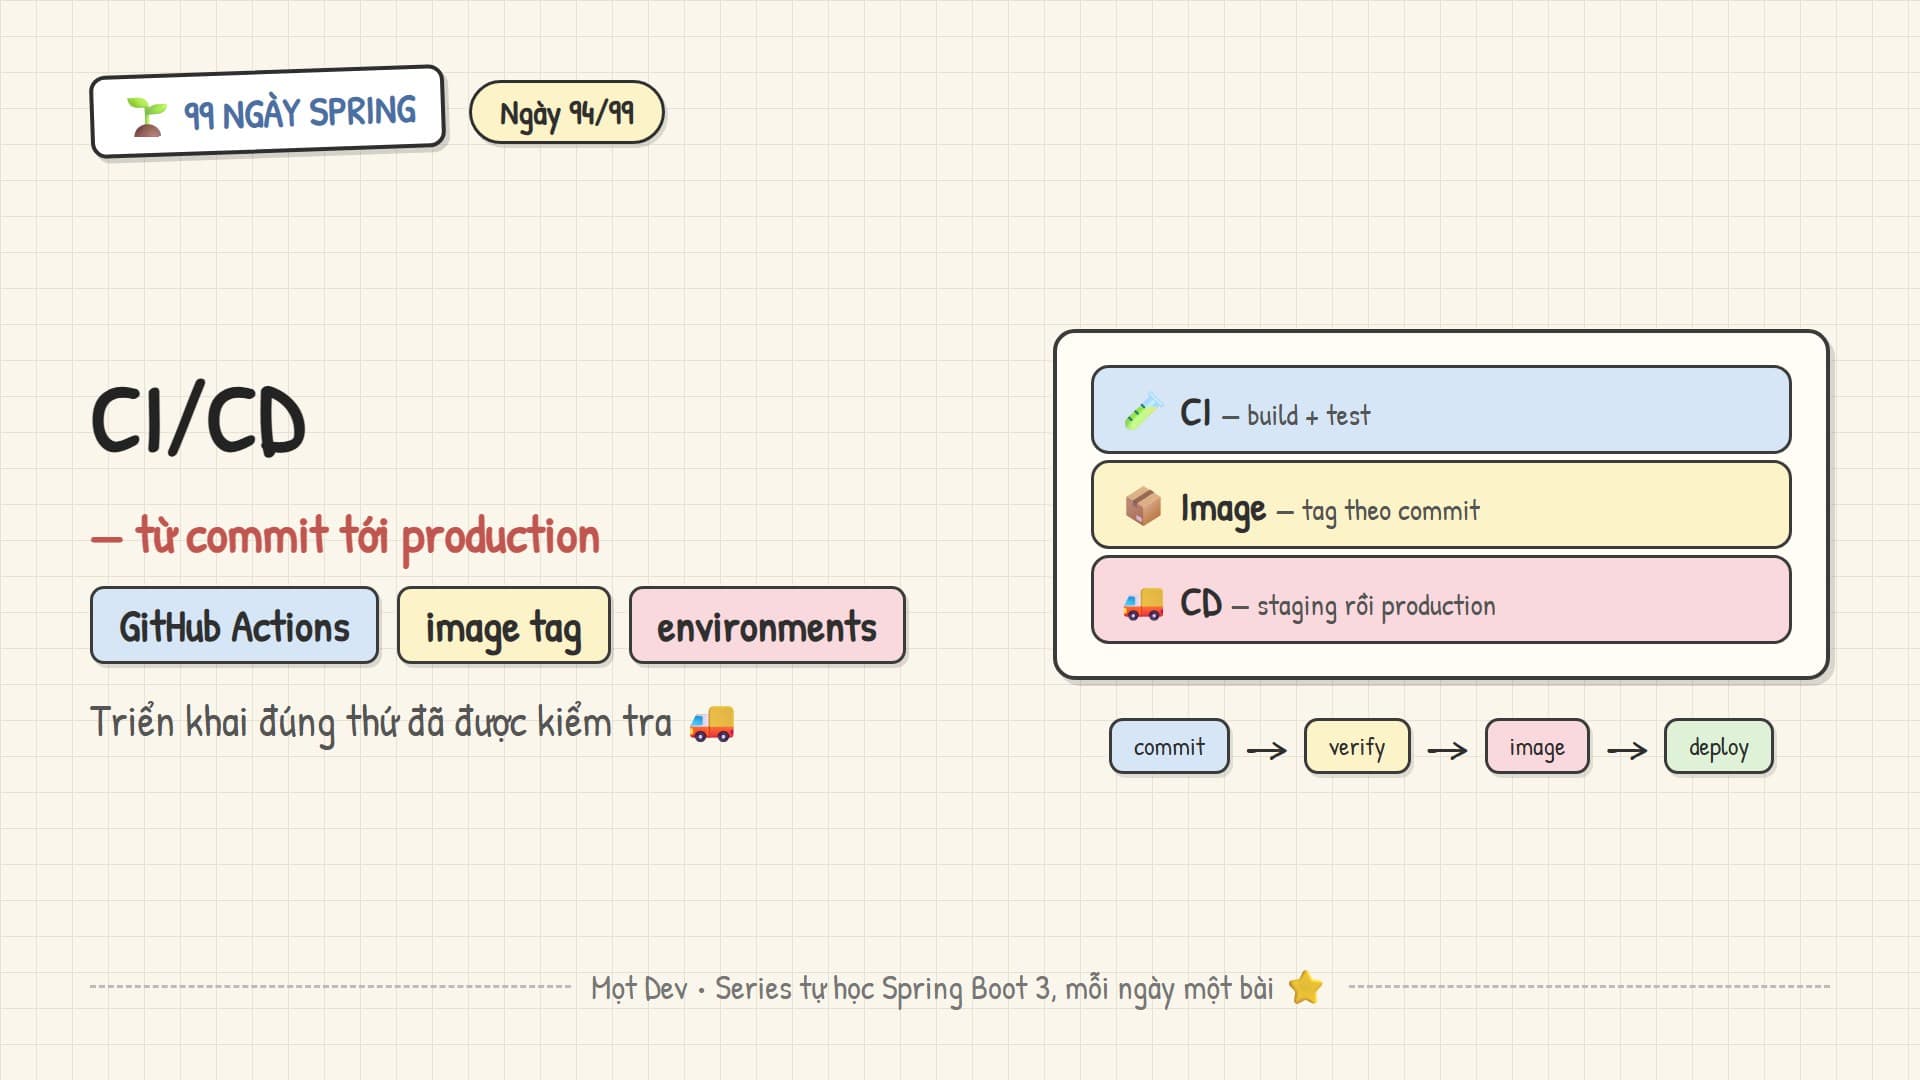
Task: Click the 'commit' step box
Action: click(x=1169, y=747)
